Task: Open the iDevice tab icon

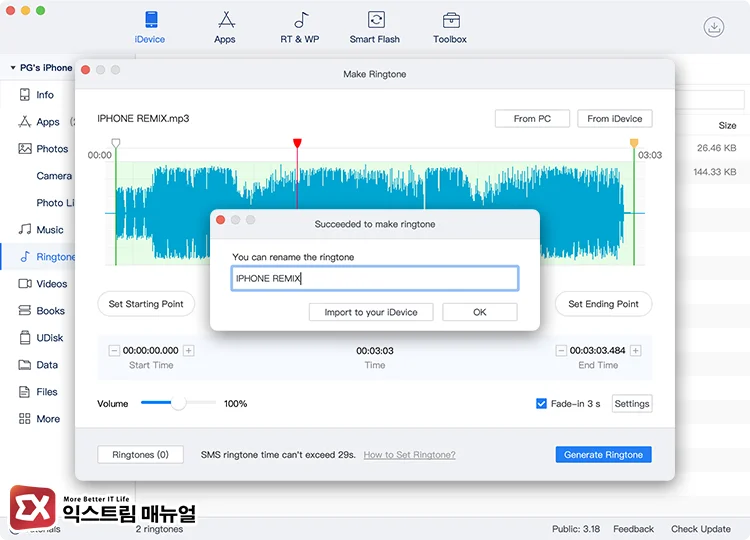Action: [x=150, y=21]
